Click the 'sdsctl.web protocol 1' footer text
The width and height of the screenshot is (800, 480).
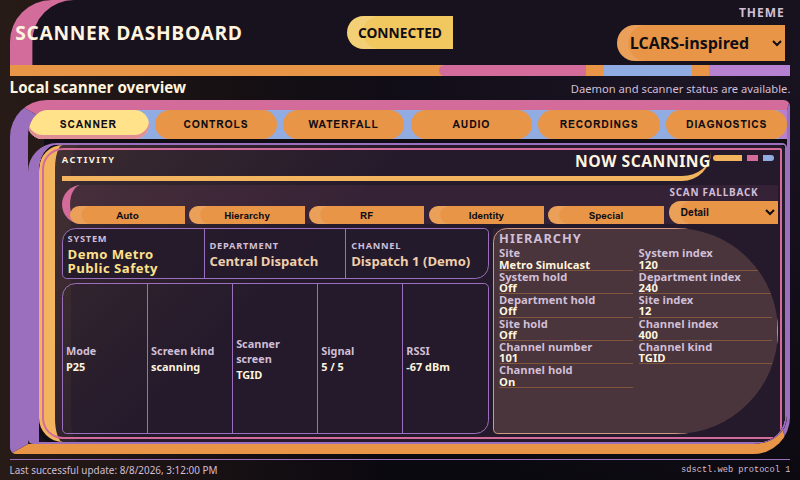(x=735, y=469)
